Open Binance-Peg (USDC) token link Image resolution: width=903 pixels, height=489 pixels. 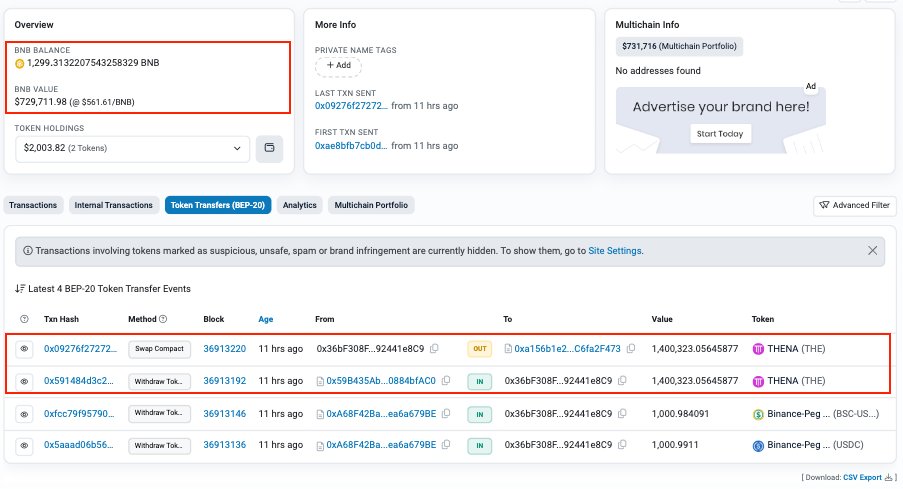815,445
